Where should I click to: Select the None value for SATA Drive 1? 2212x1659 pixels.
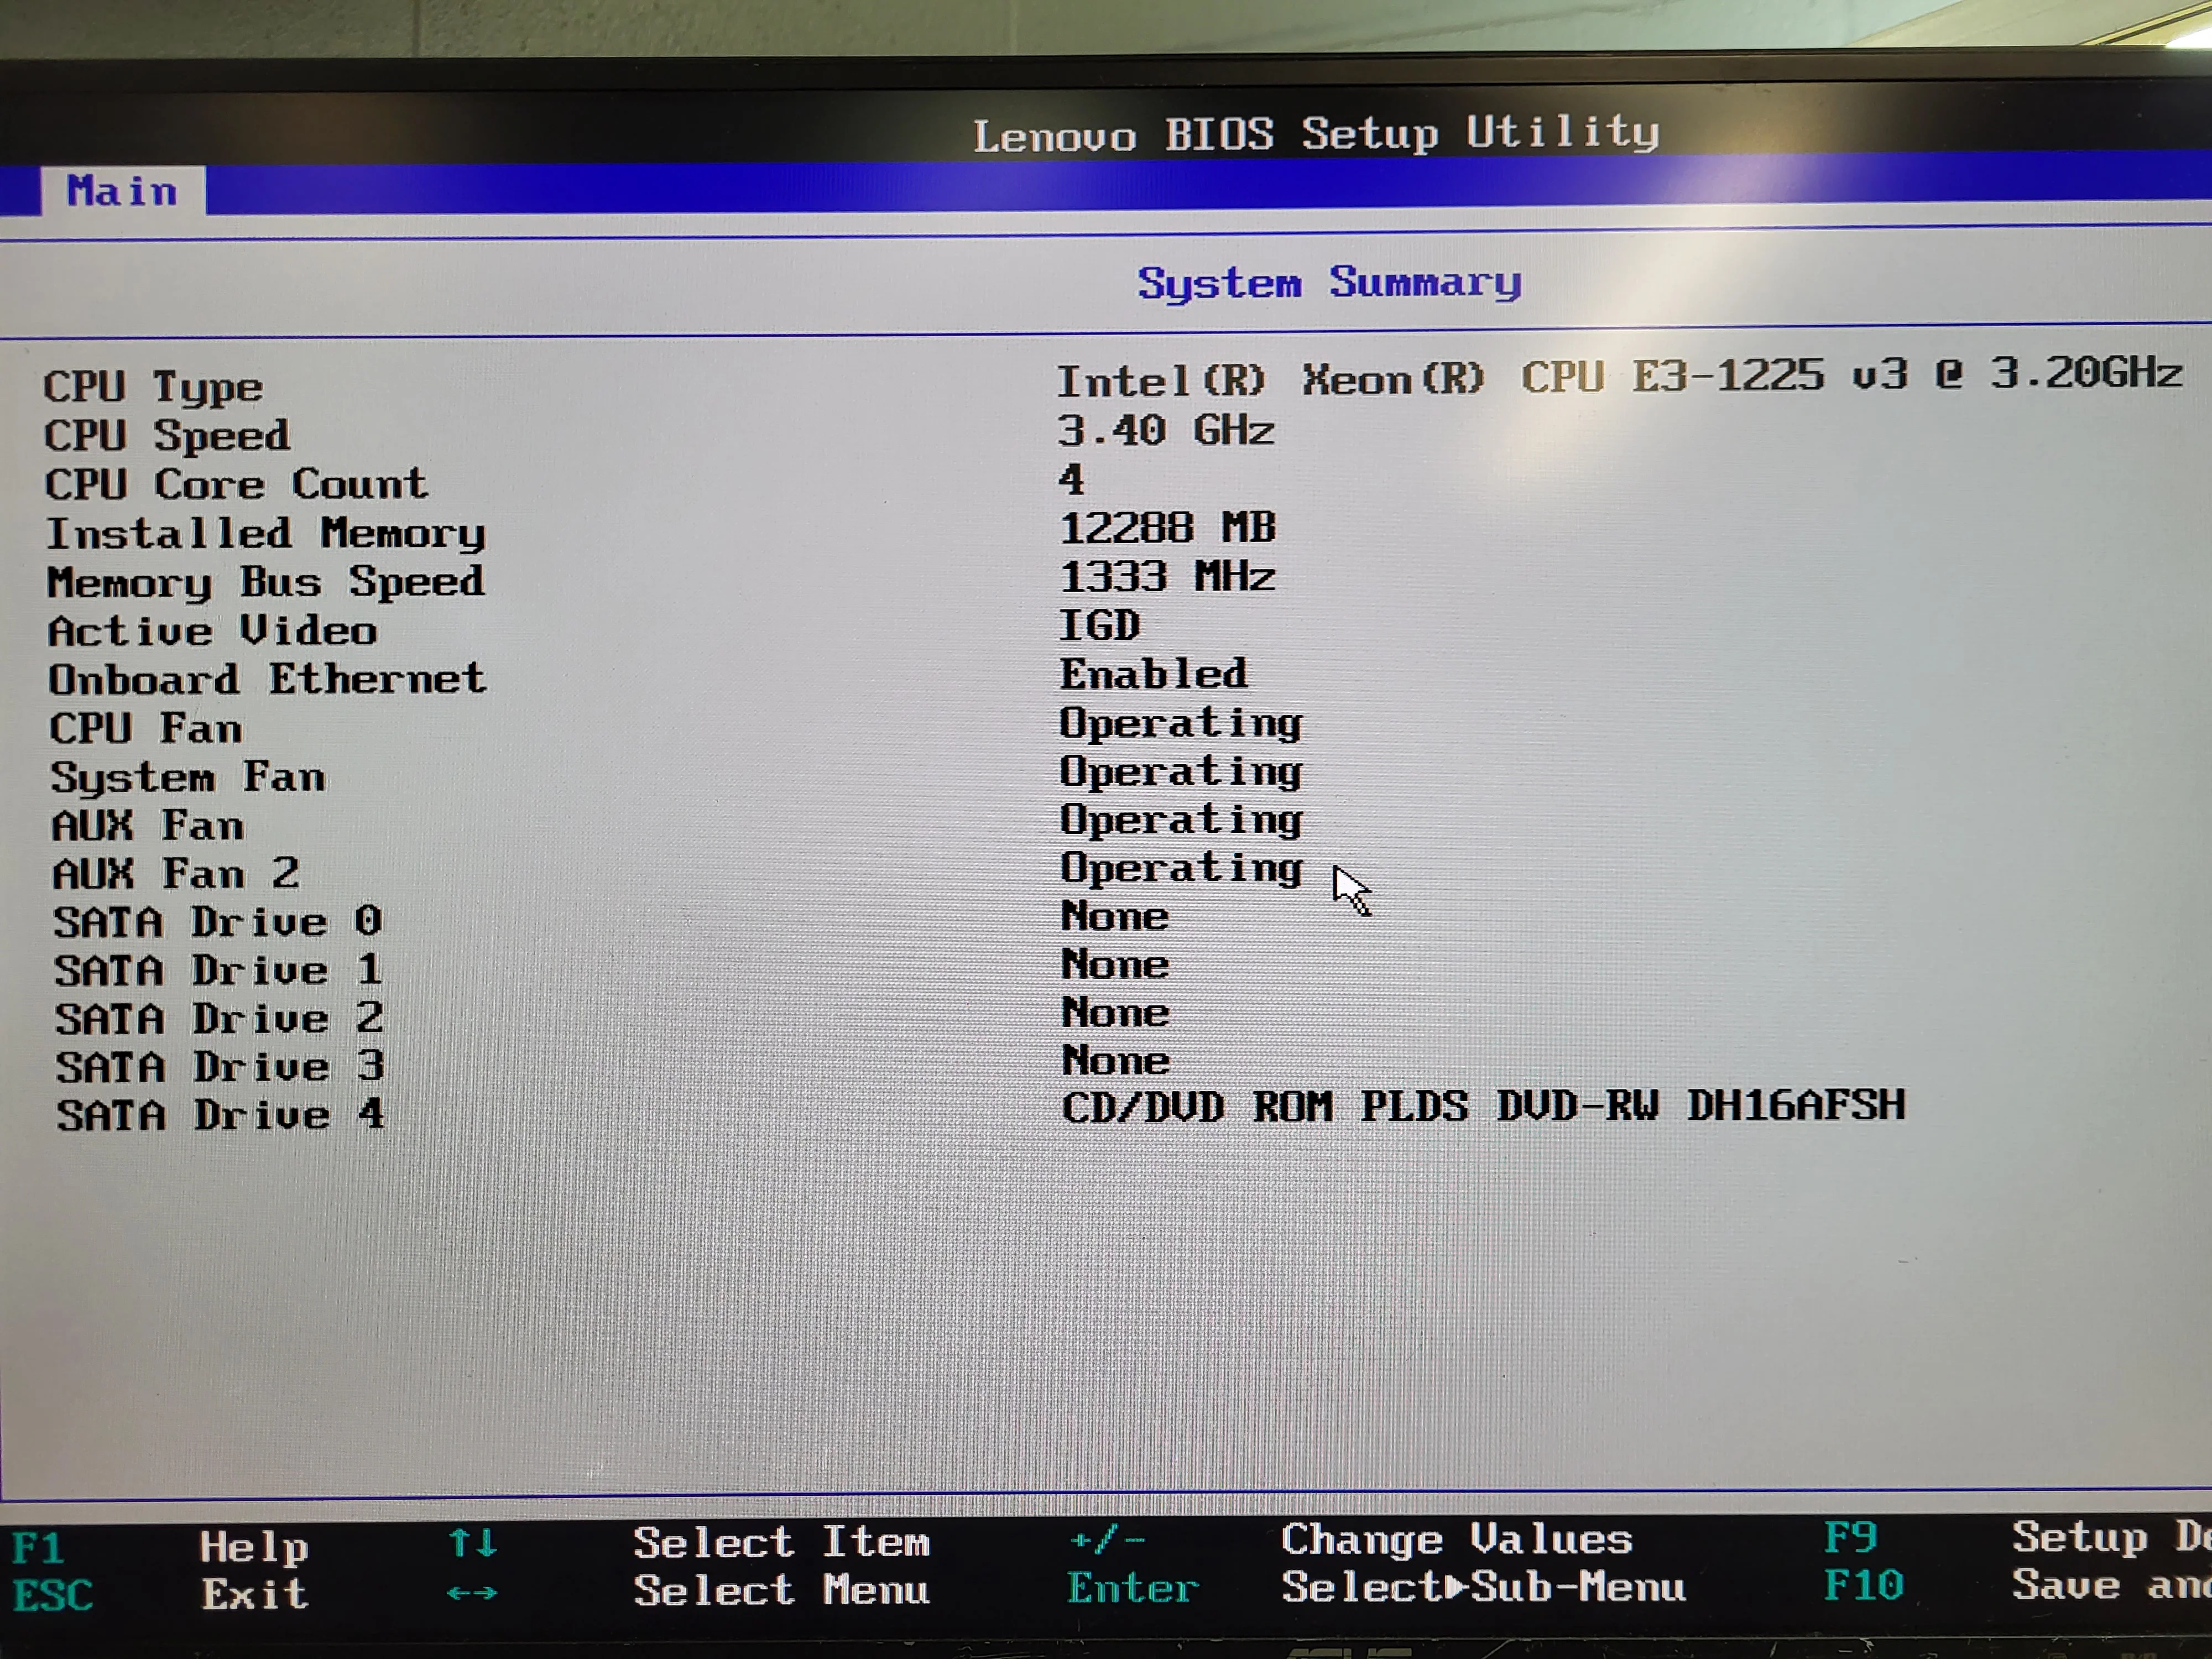pos(1115,964)
